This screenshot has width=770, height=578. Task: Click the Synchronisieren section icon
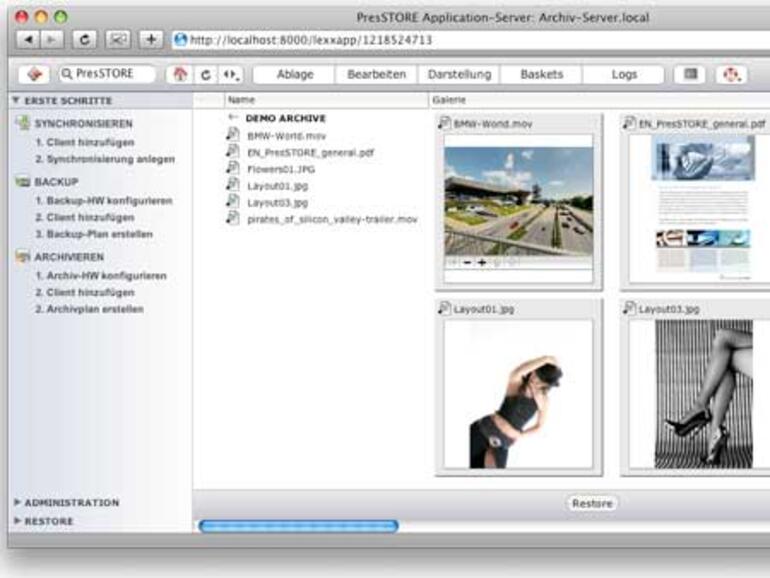tap(23, 123)
